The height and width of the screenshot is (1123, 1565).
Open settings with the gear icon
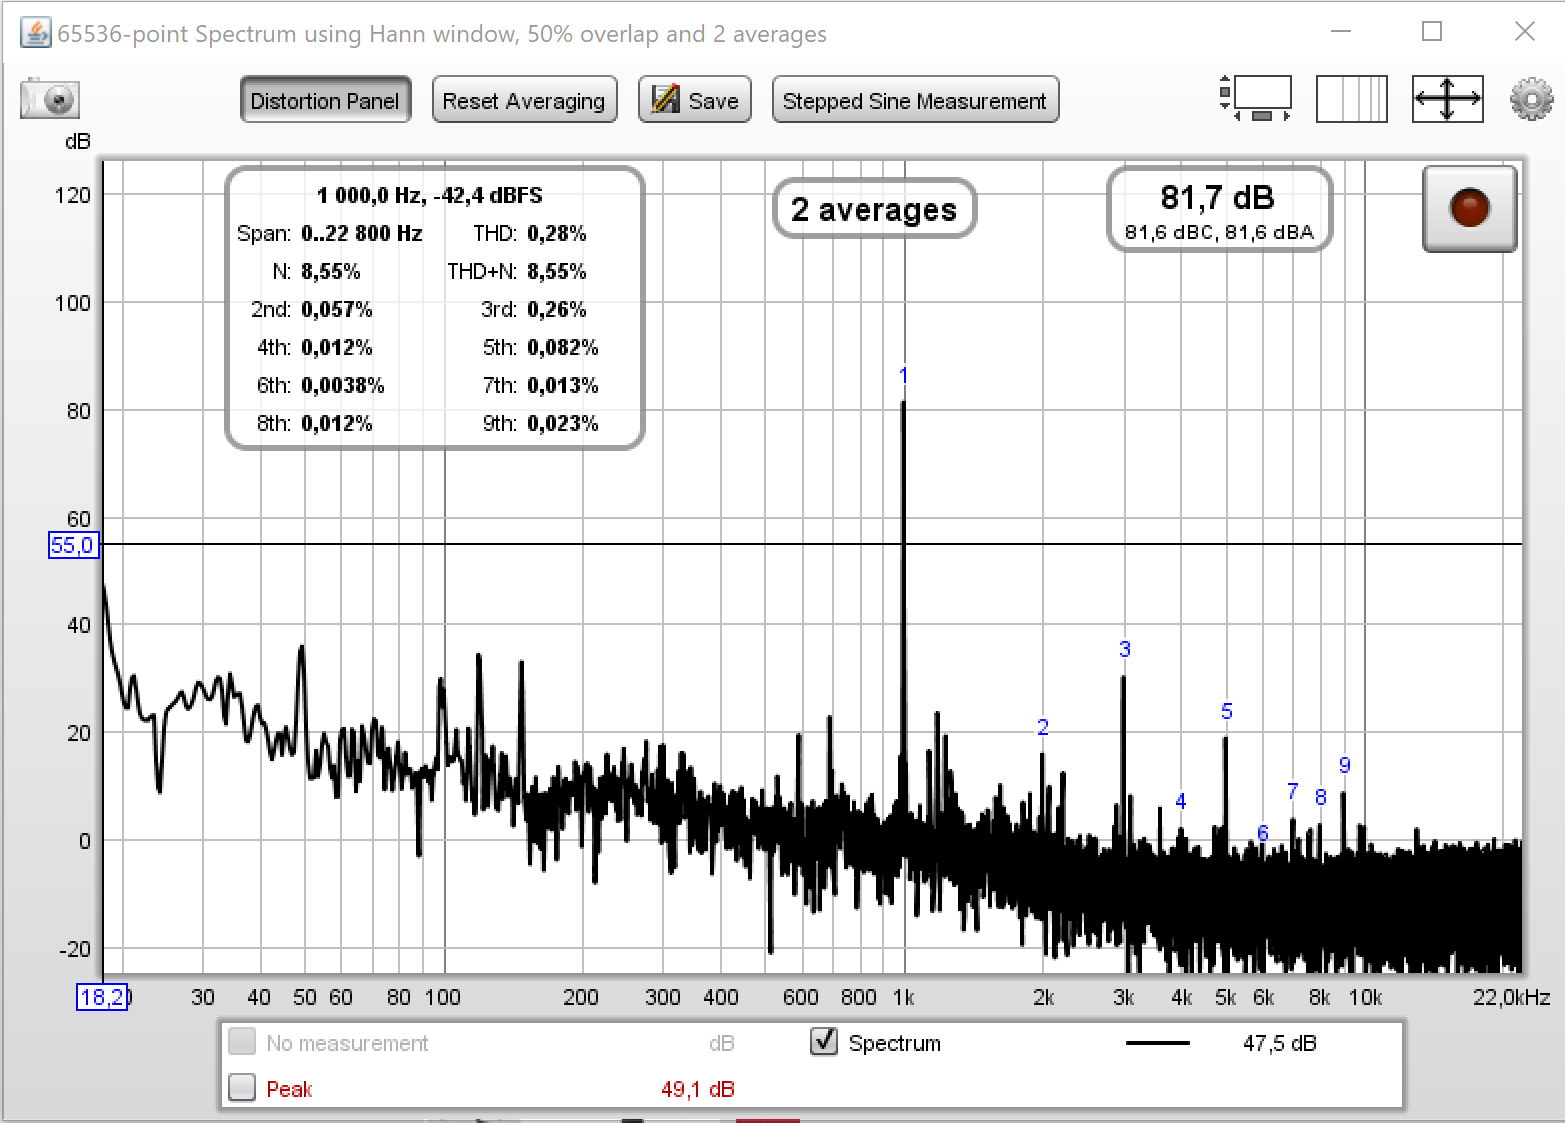click(x=1531, y=100)
